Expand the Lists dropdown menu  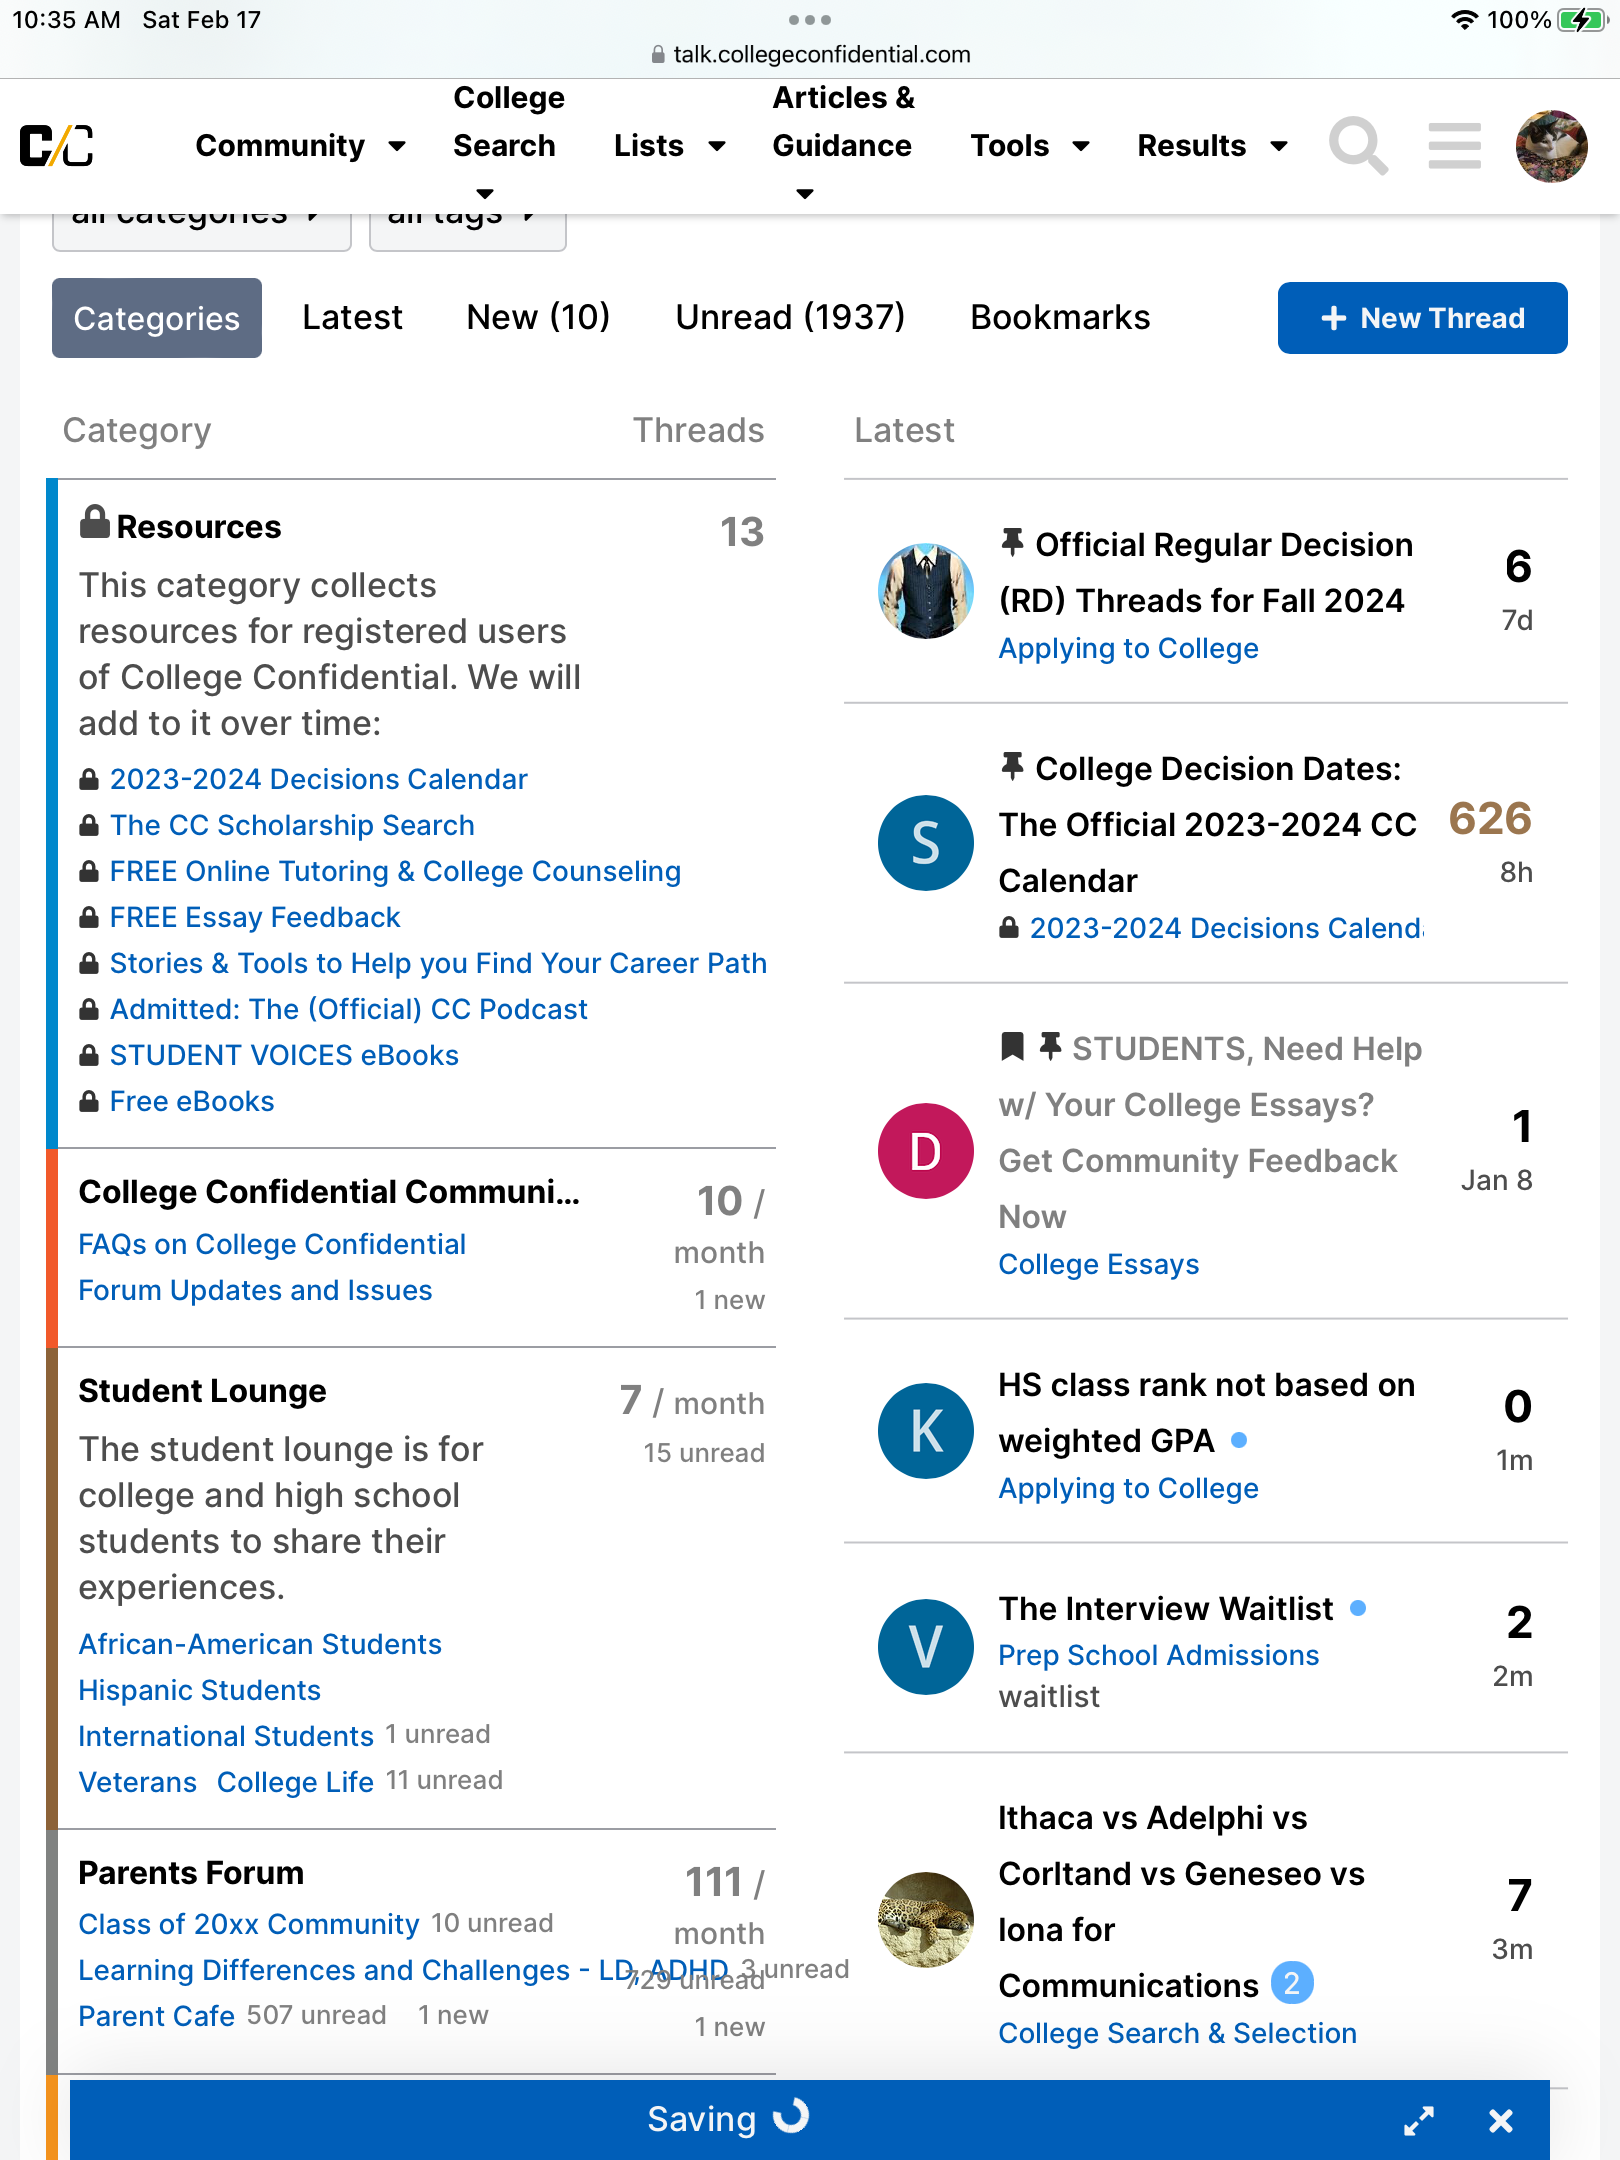coord(669,146)
